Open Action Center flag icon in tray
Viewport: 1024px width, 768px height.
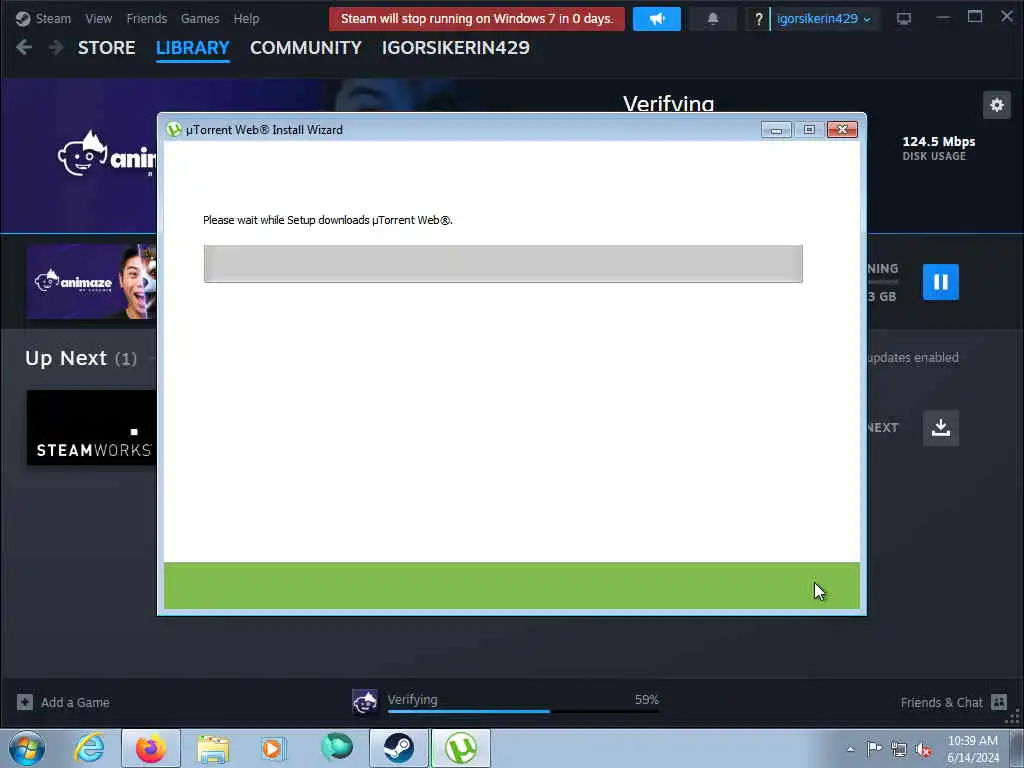(874, 748)
